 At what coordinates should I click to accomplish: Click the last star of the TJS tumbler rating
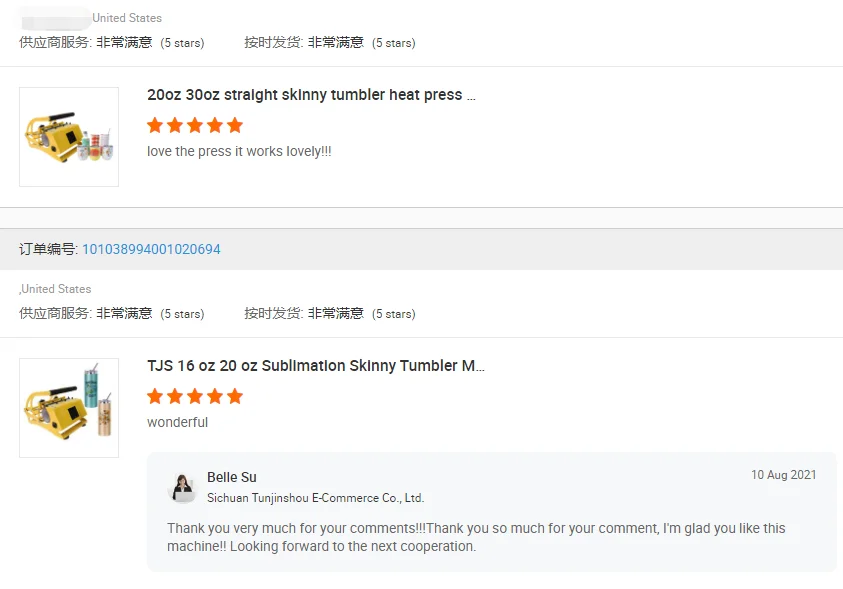(x=235, y=397)
